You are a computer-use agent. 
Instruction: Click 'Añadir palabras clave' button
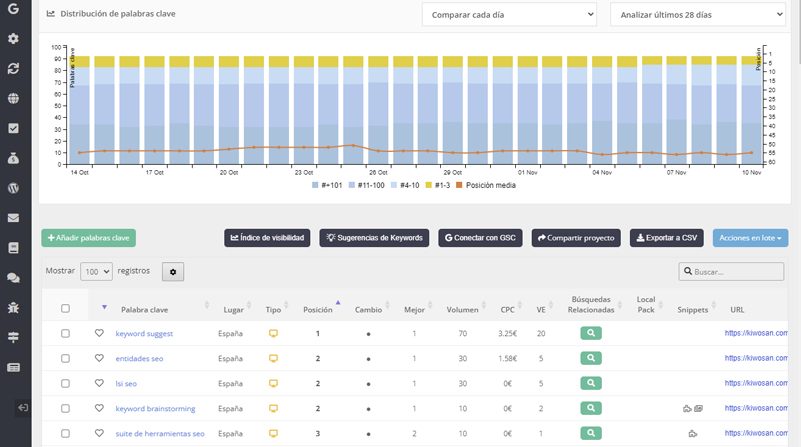click(88, 238)
